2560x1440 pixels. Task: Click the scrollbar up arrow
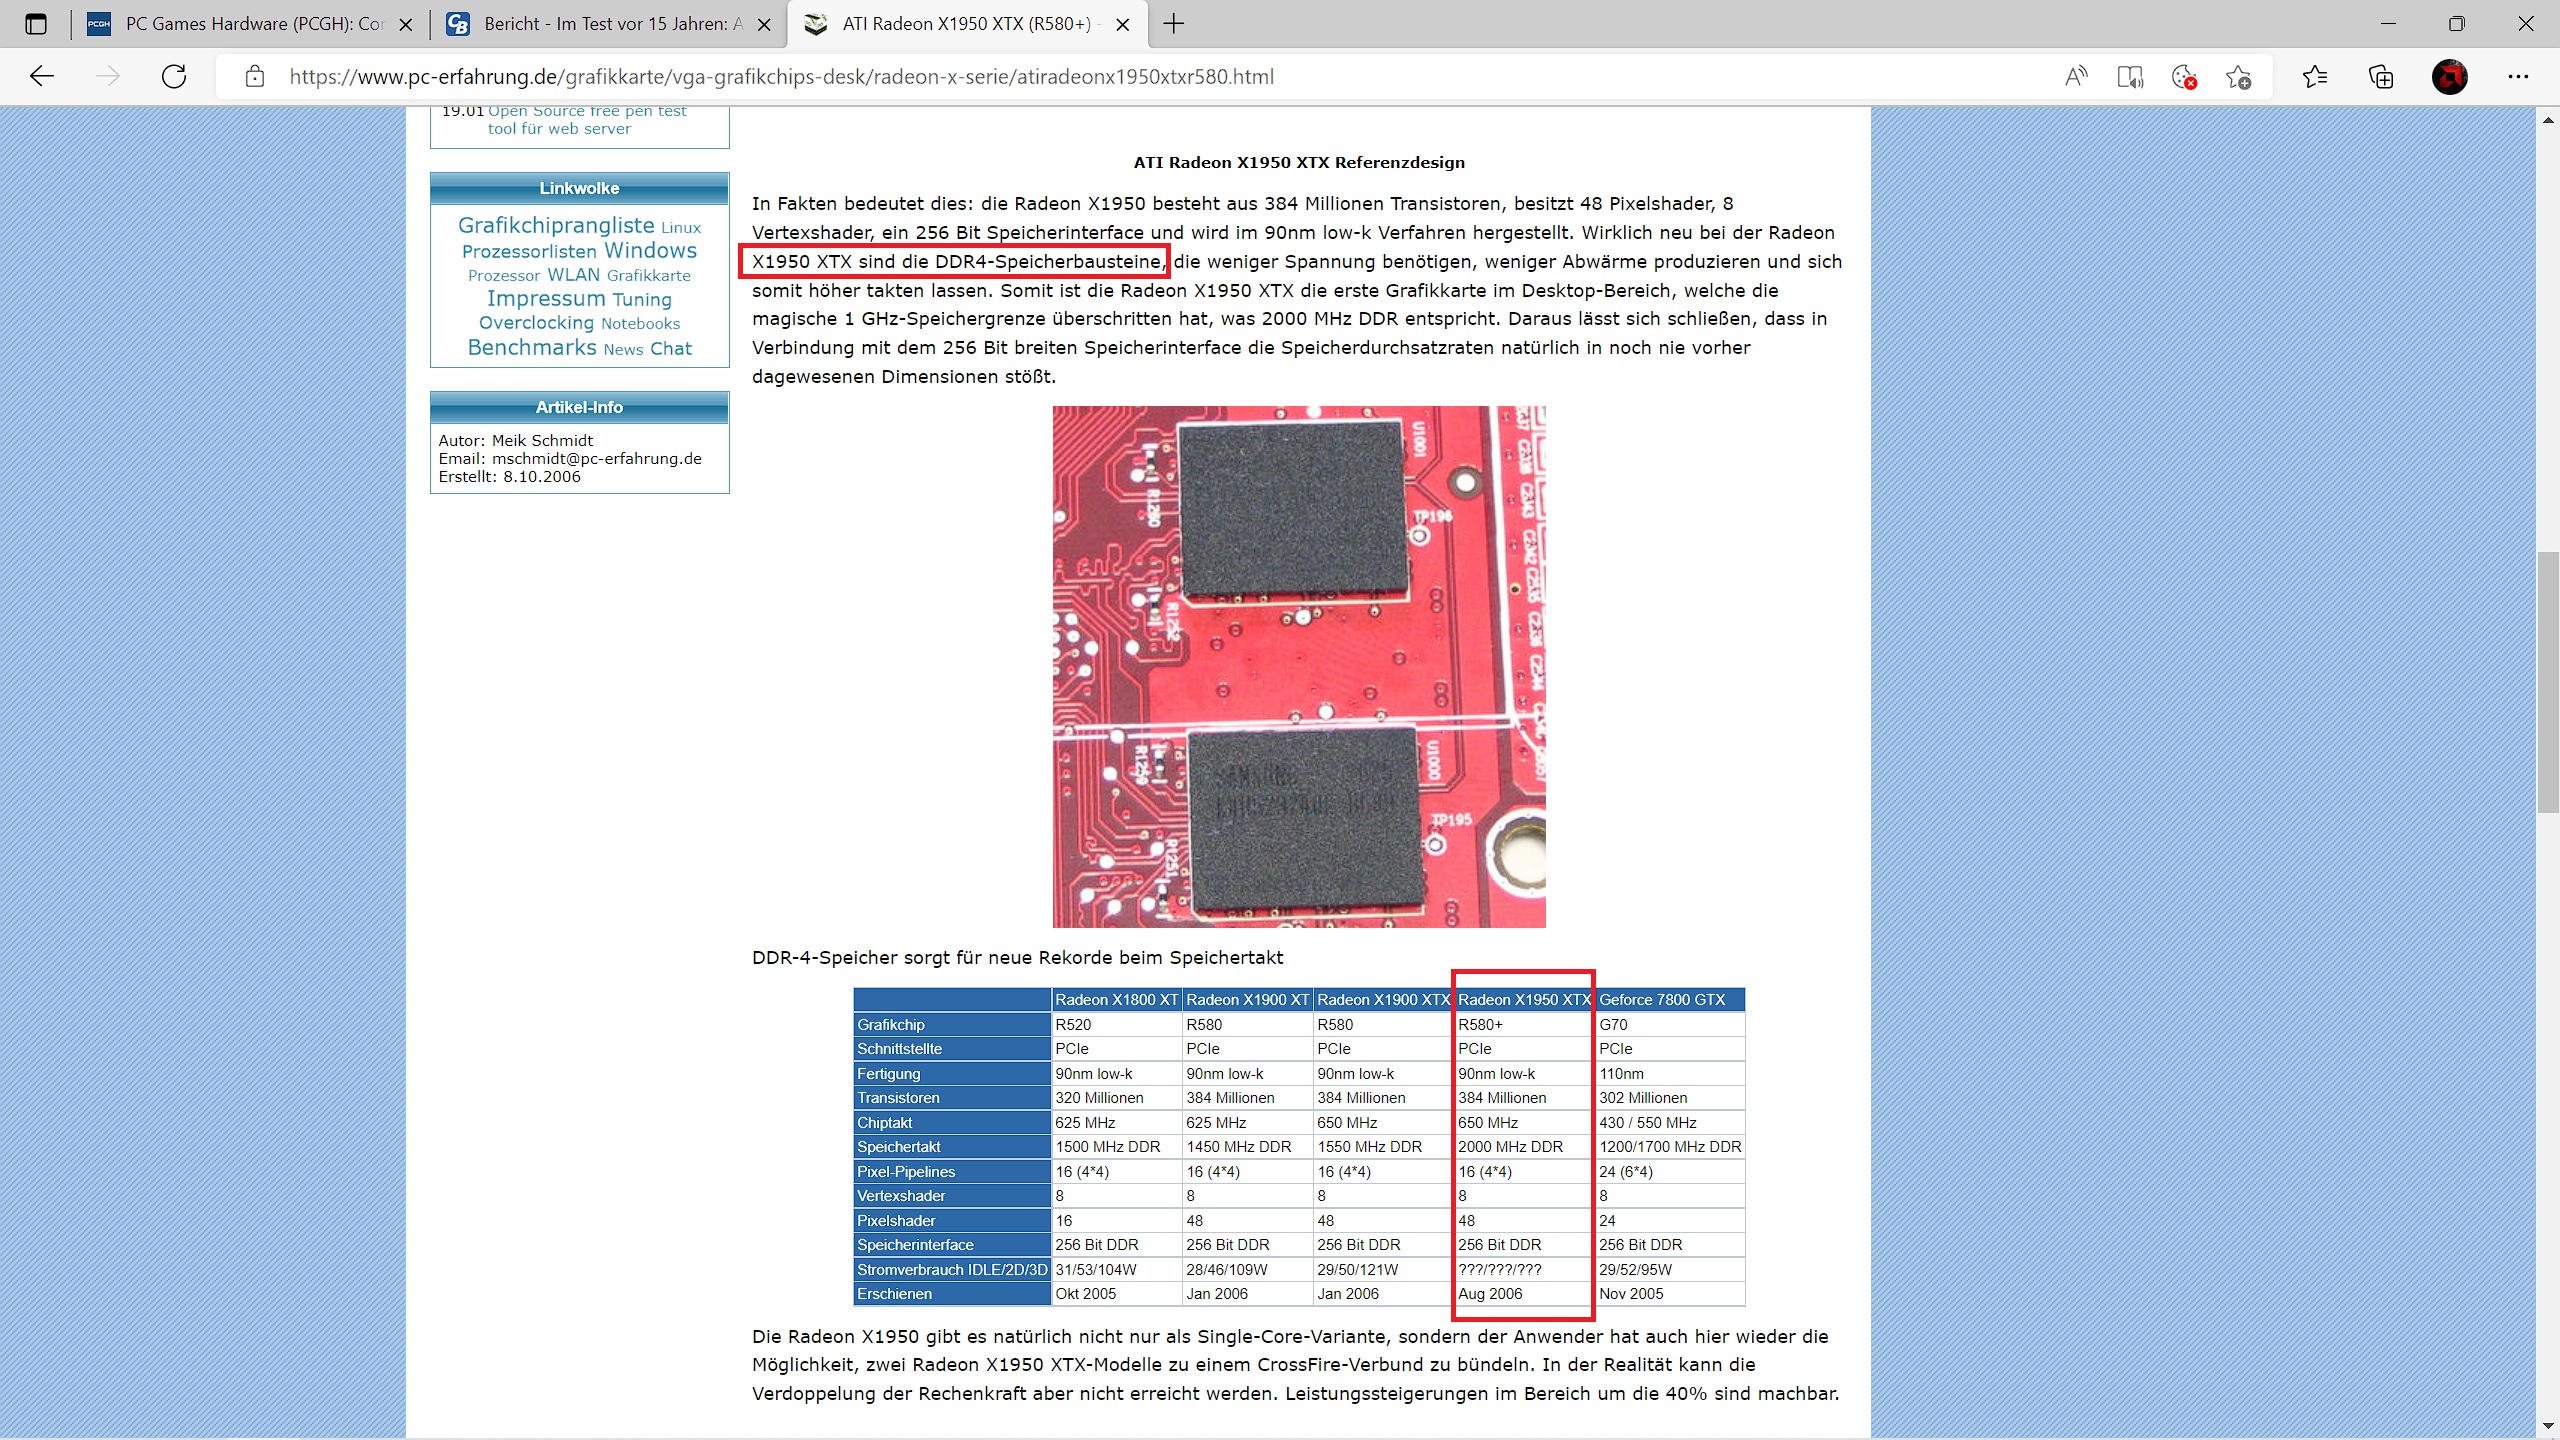pos(2548,119)
